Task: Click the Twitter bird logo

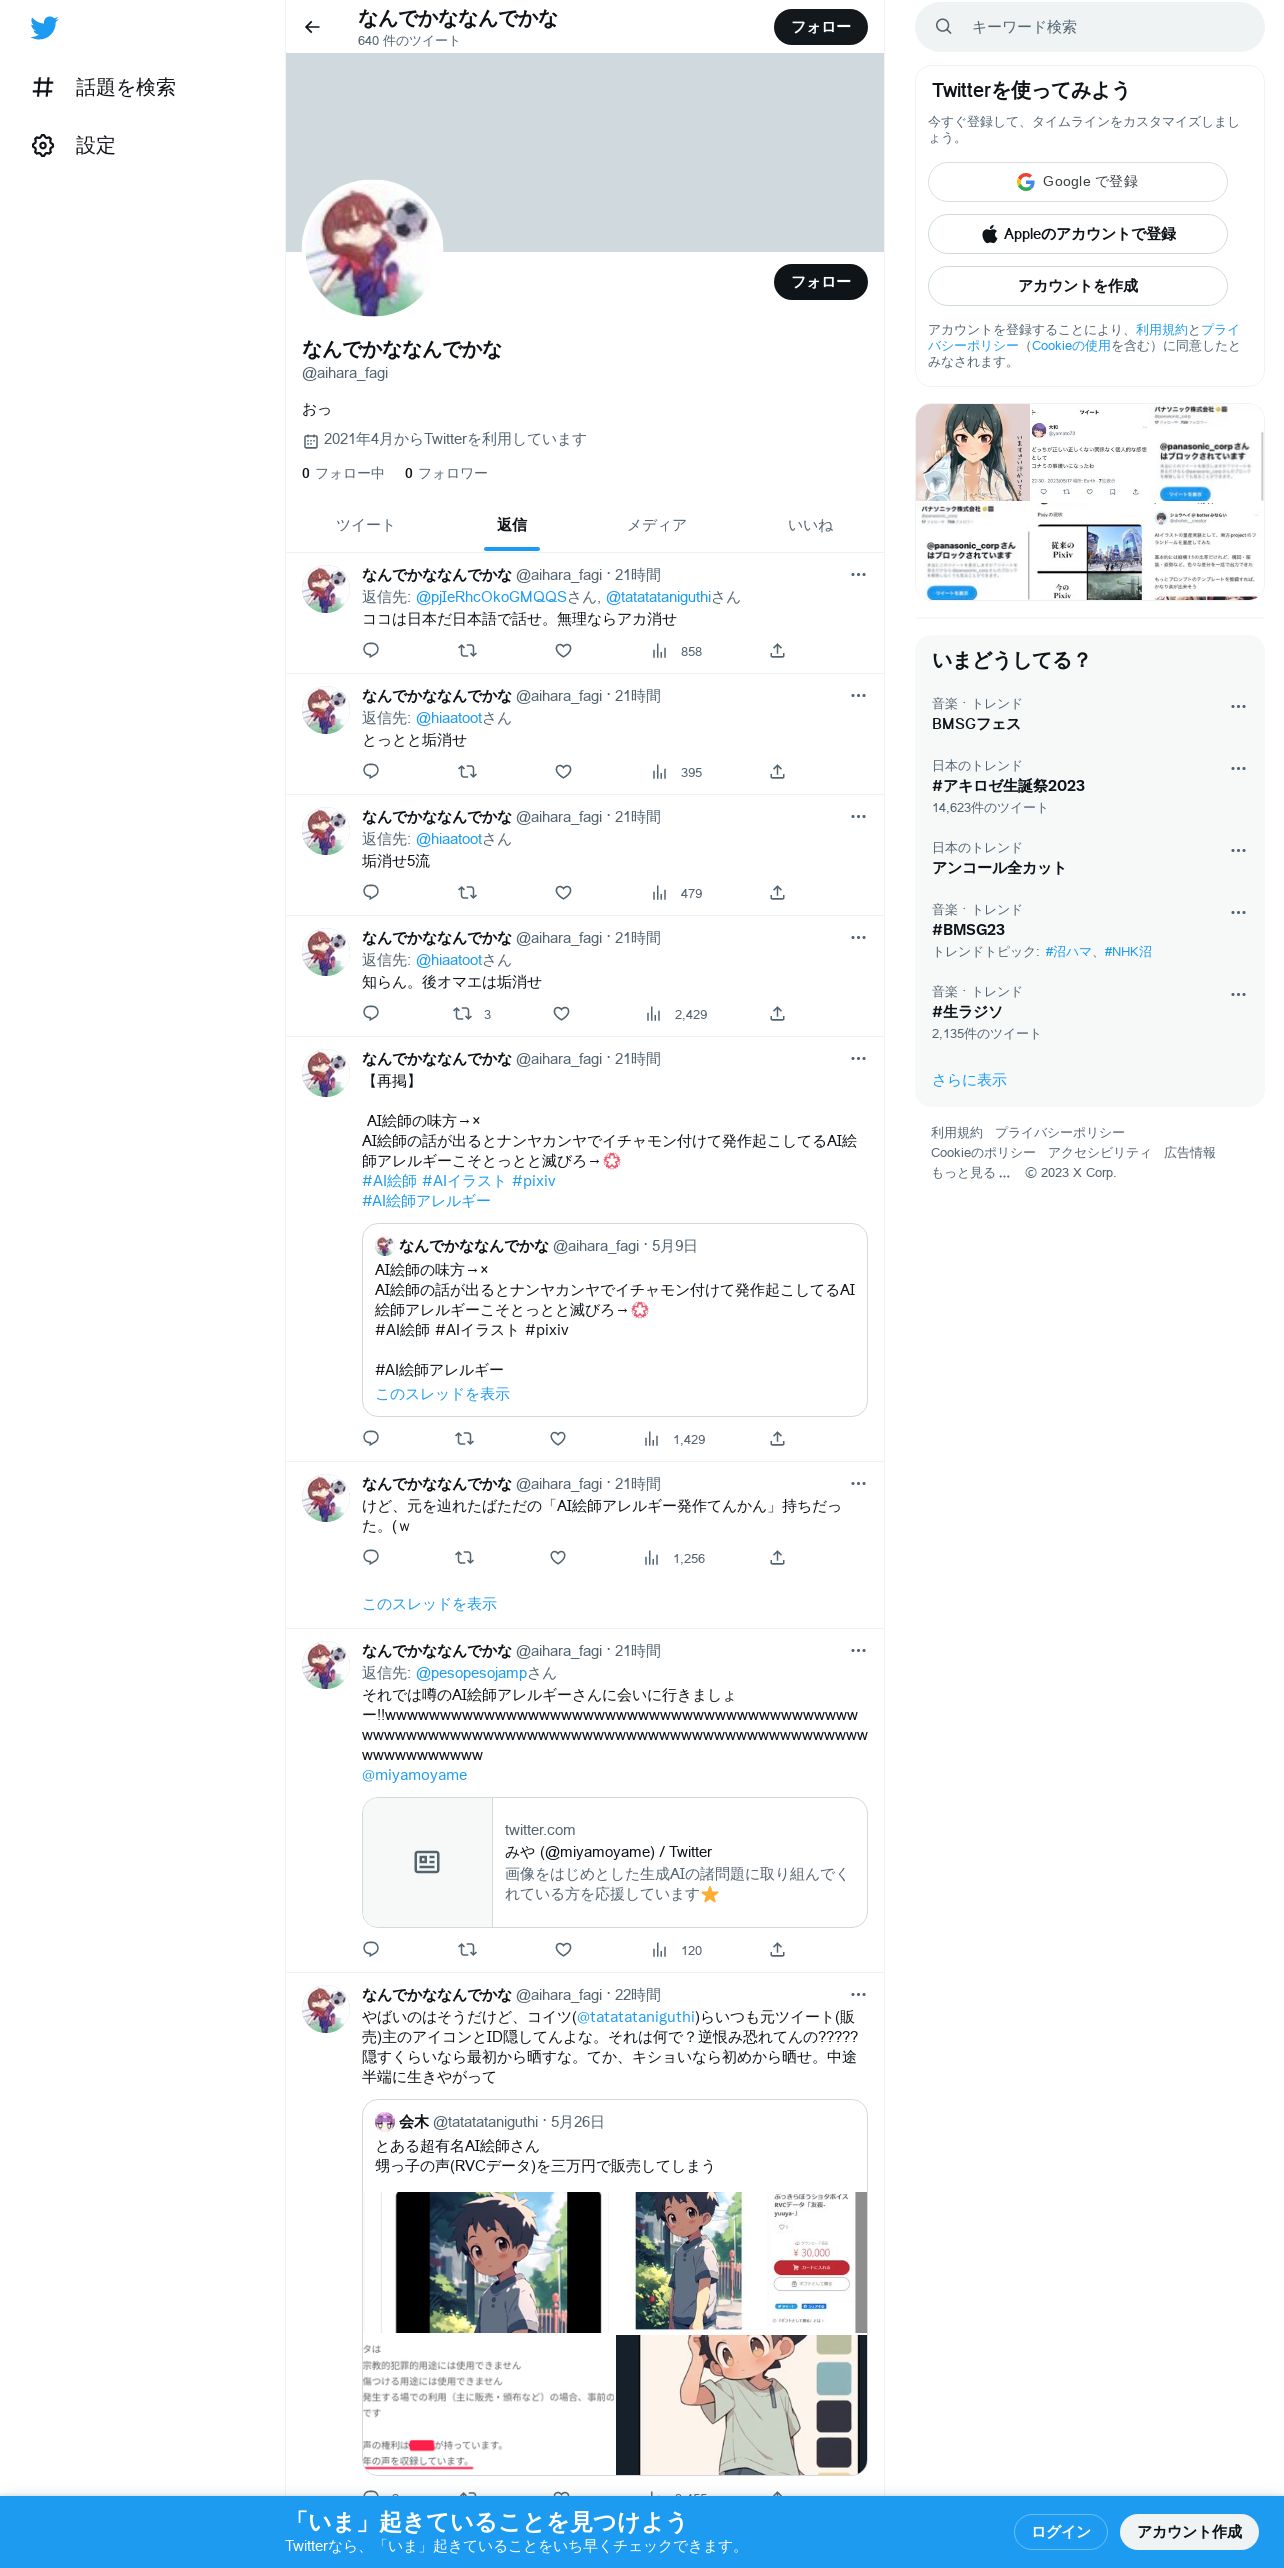Action: coord(44,28)
